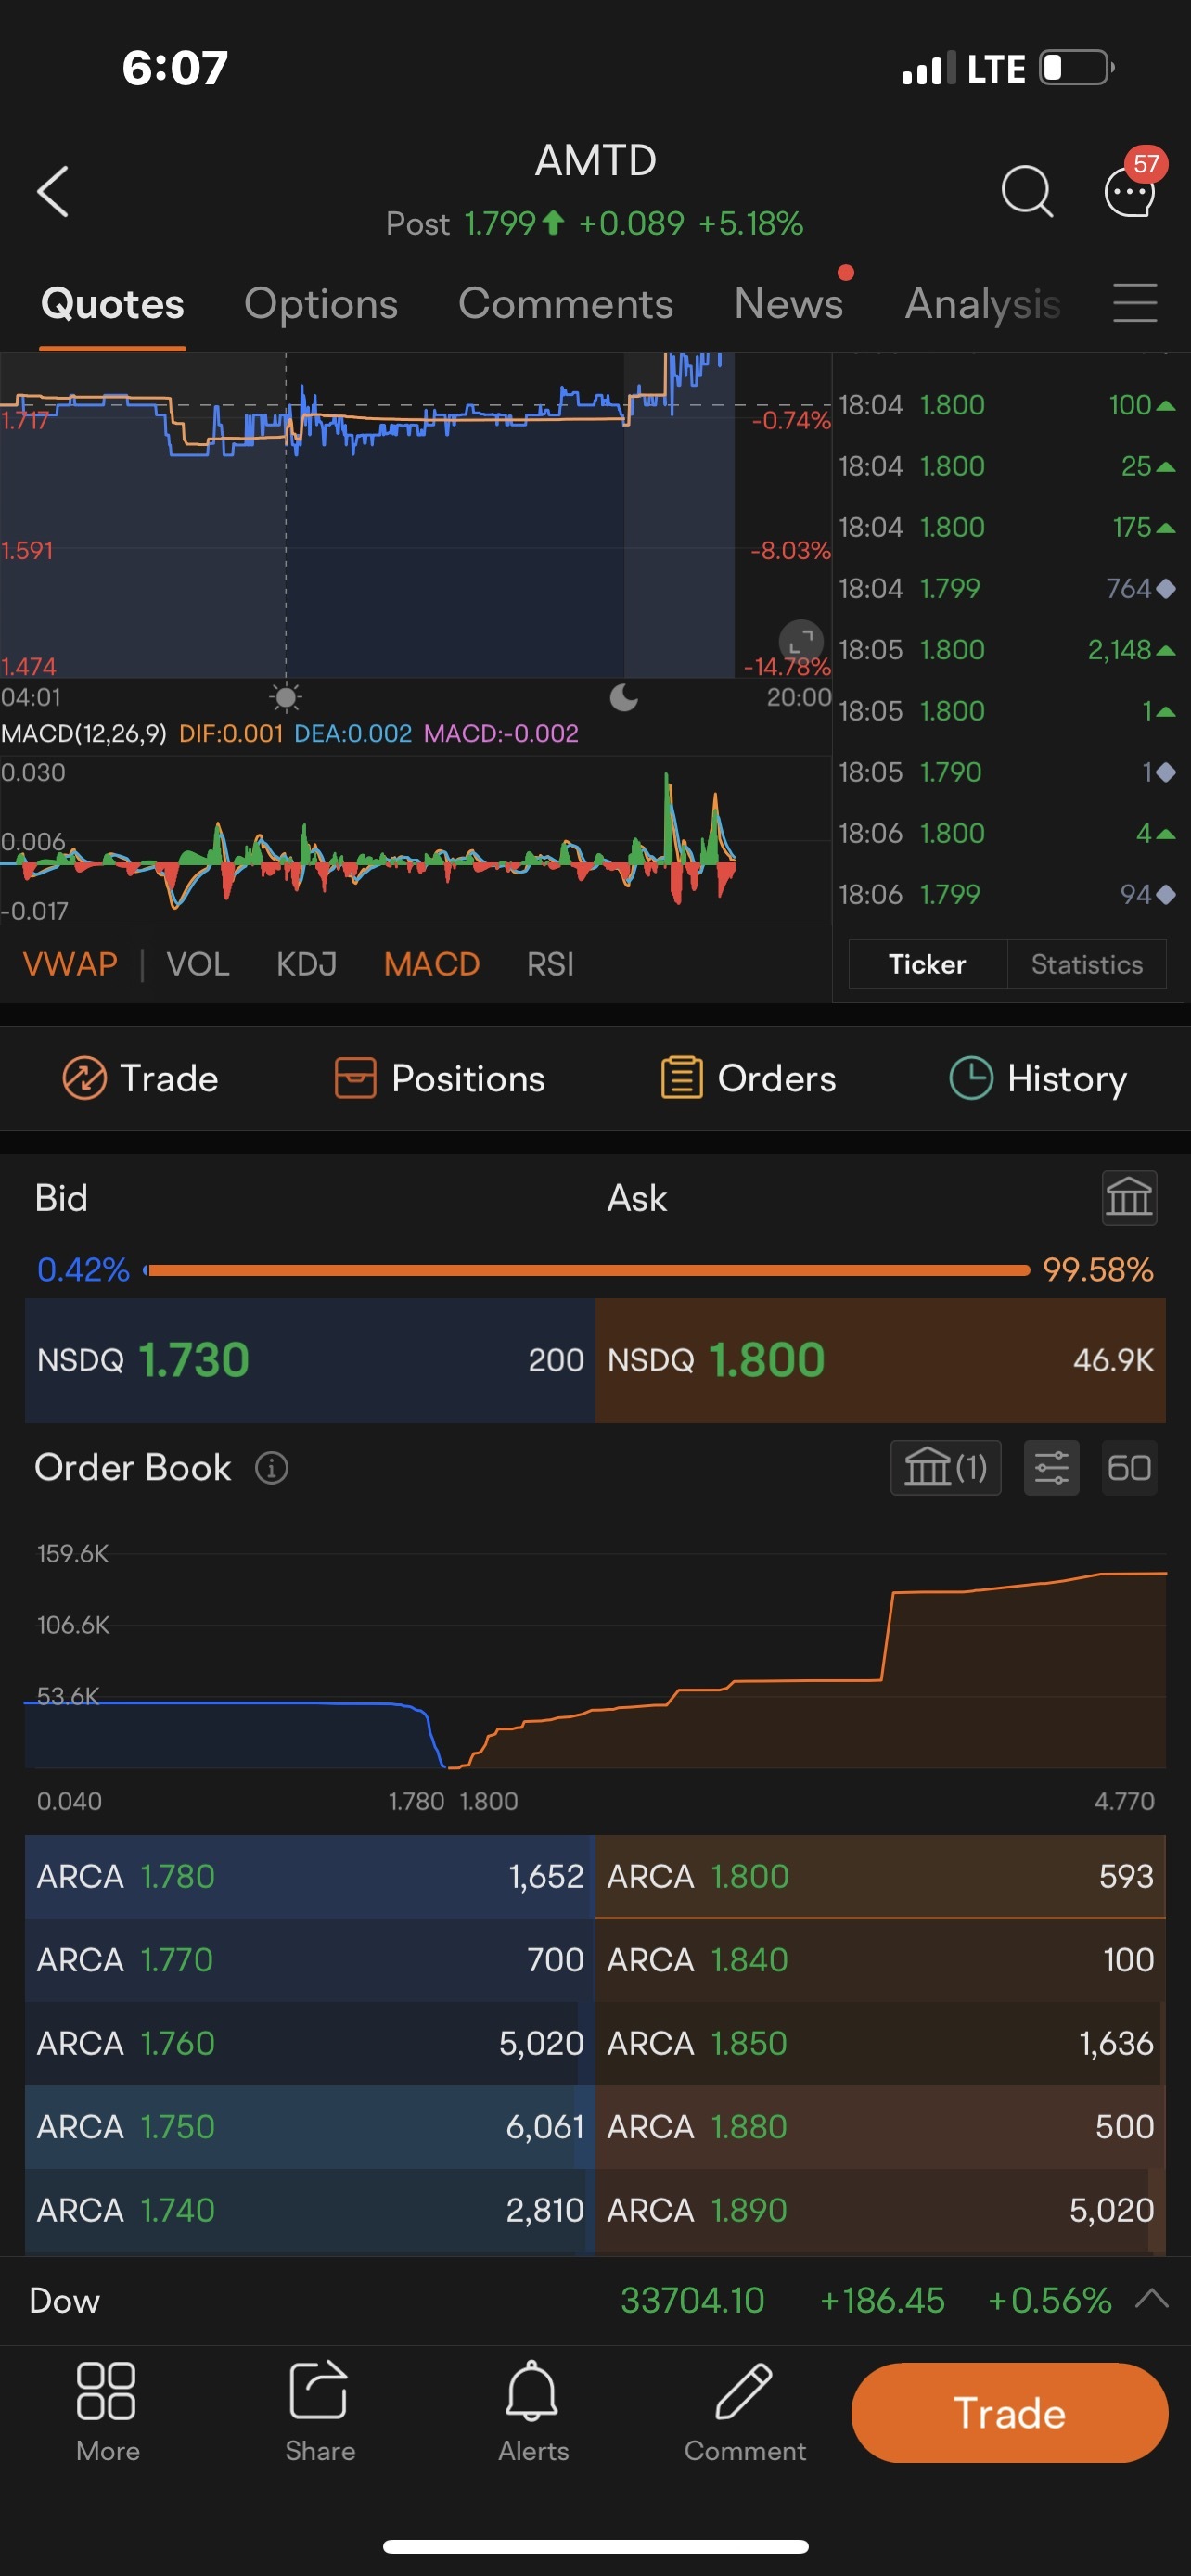Open Alerts bell icon

tap(532, 2412)
